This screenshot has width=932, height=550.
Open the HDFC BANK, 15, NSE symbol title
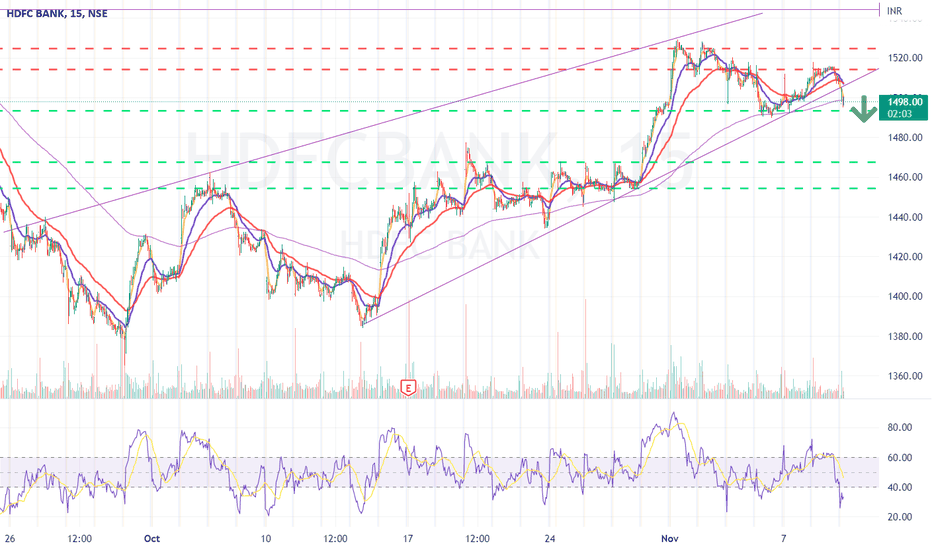(57, 14)
